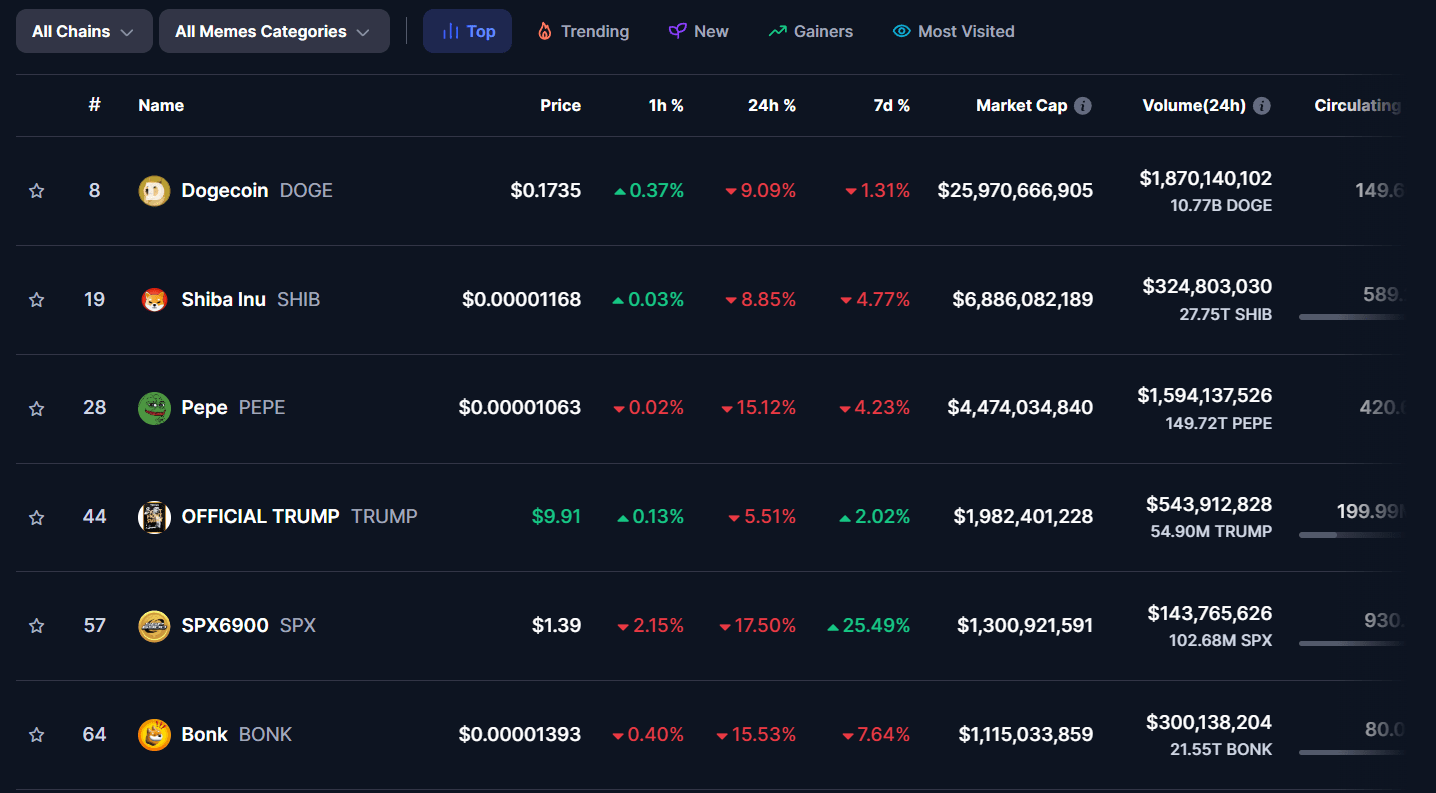Switch to the Trending tab
This screenshot has height=793, width=1436.
click(583, 31)
